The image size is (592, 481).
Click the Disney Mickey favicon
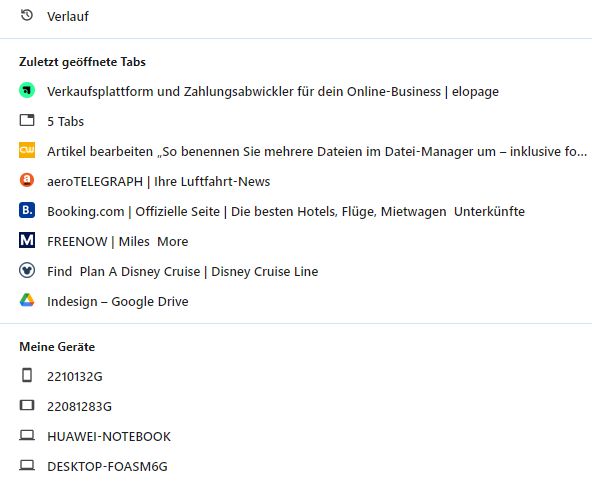pos(27,270)
